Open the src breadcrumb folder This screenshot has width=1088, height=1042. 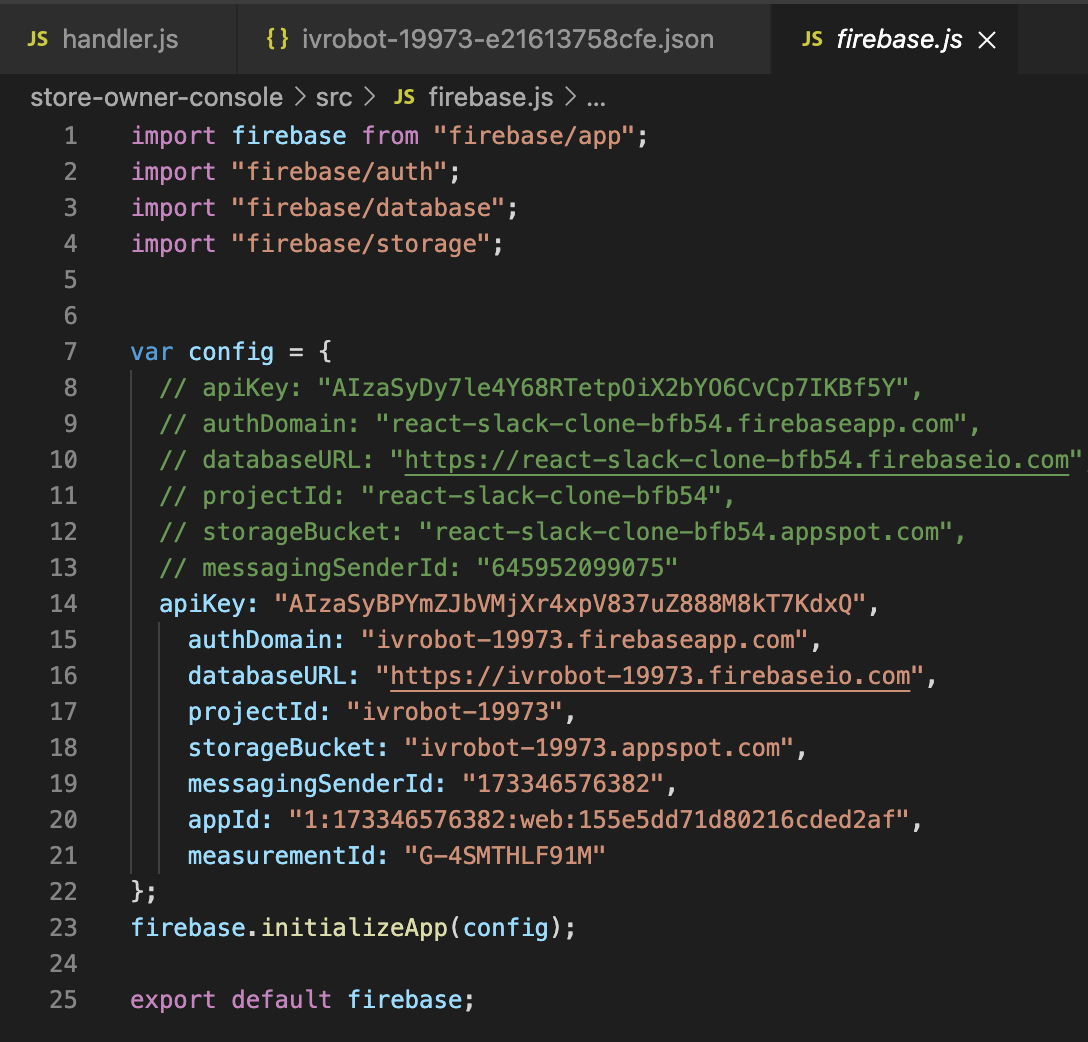tap(334, 97)
